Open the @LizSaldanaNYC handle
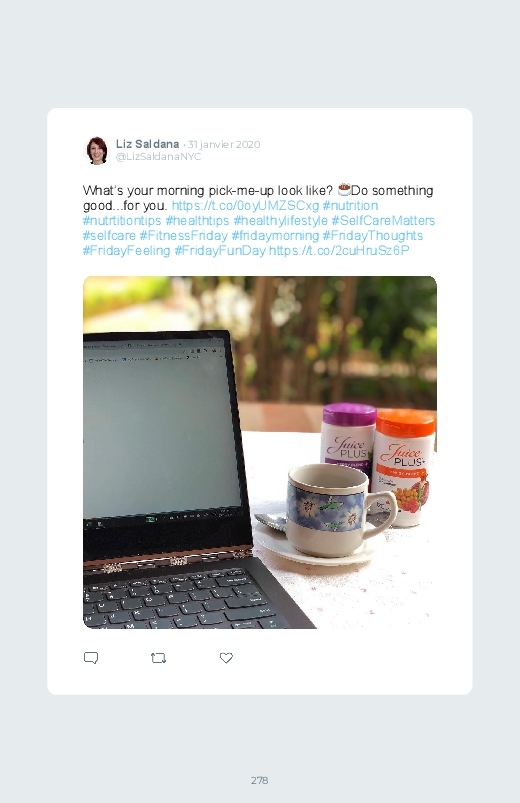The height and width of the screenshot is (803, 520). click(x=158, y=157)
